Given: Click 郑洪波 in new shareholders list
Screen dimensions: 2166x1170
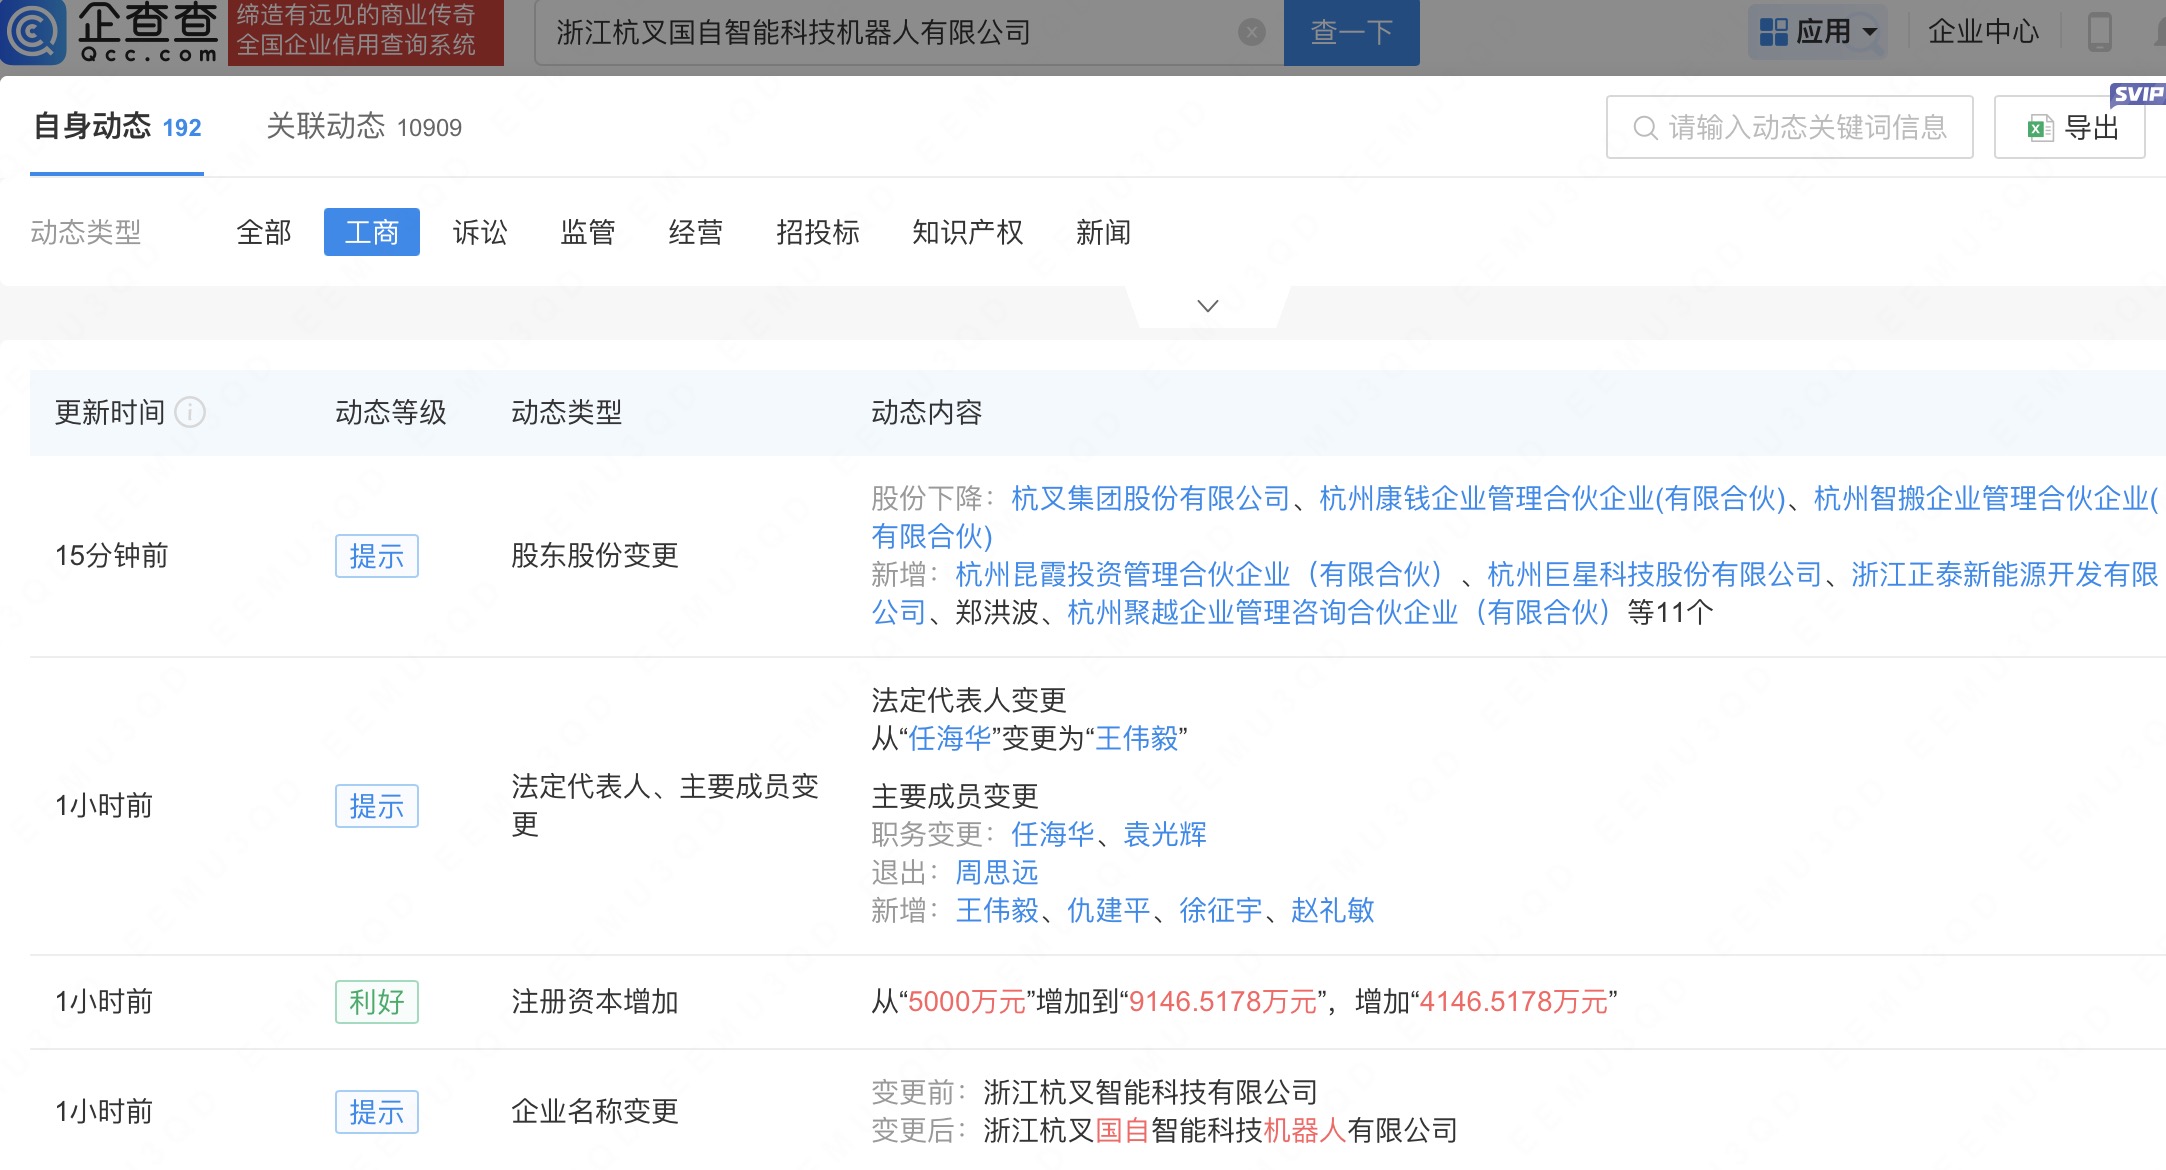Looking at the screenshot, I should pos(997,612).
